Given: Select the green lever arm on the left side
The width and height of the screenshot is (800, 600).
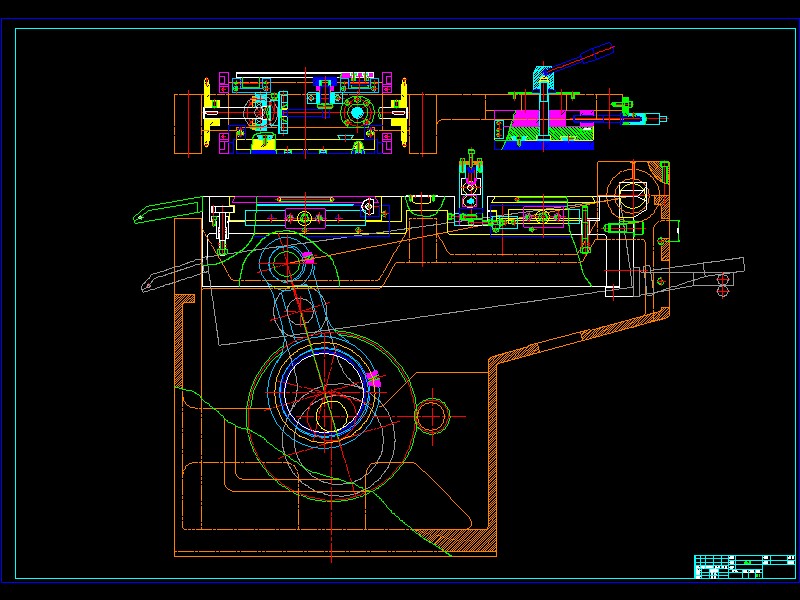Looking at the screenshot, I should tap(167, 210).
